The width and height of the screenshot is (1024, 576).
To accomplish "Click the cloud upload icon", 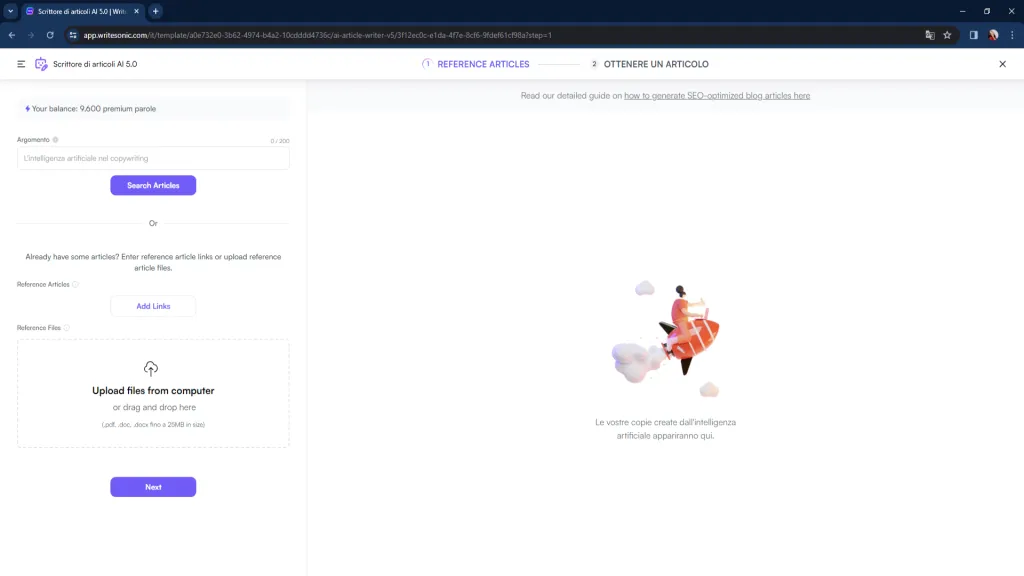I will [151, 368].
